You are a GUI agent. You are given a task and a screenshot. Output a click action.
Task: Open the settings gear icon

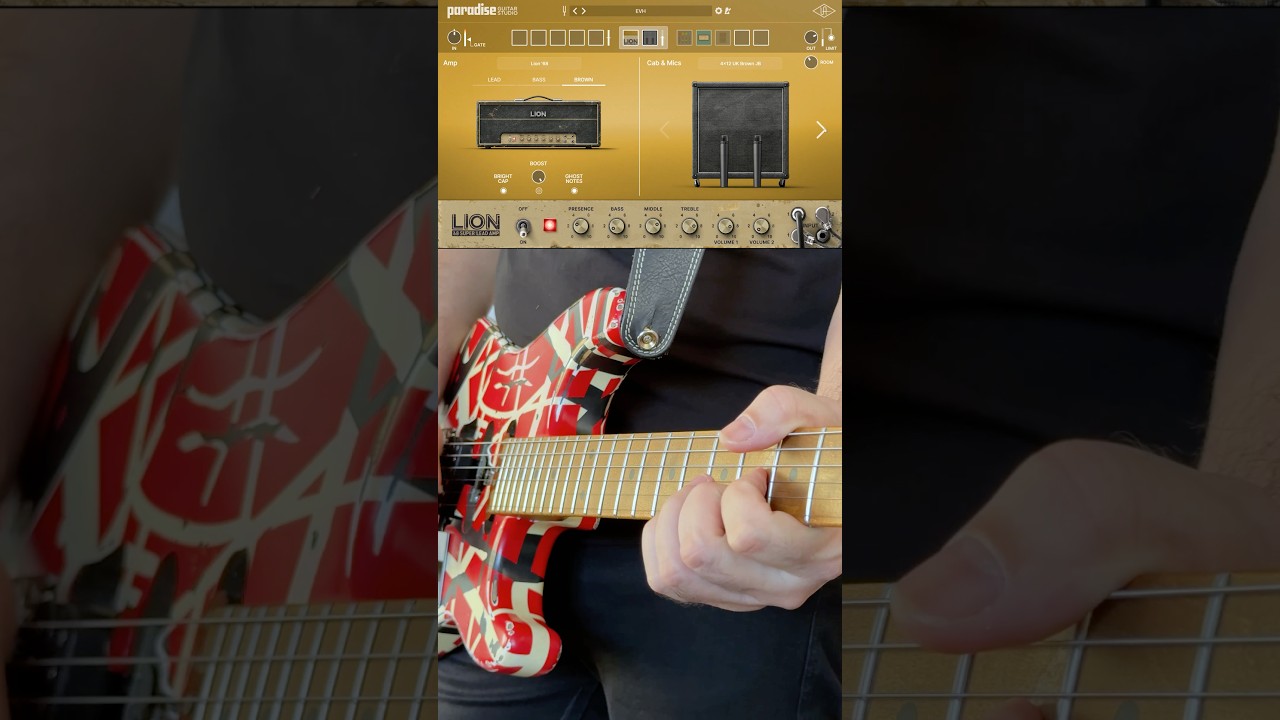[718, 11]
